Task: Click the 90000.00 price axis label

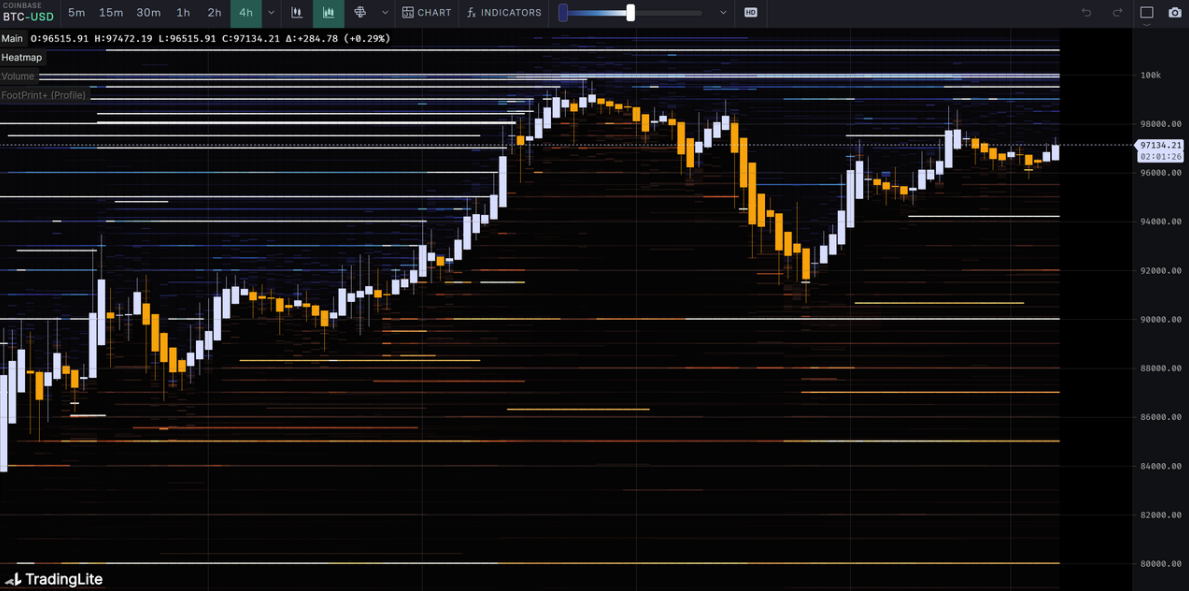Action: (x=1160, y=319)
